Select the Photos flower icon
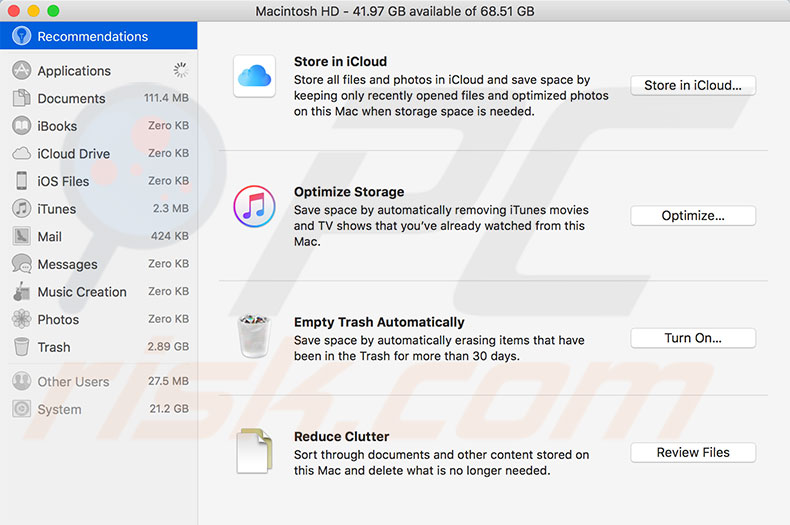The width and height of the screenshot is (790, 525). (x=21, y=320)
